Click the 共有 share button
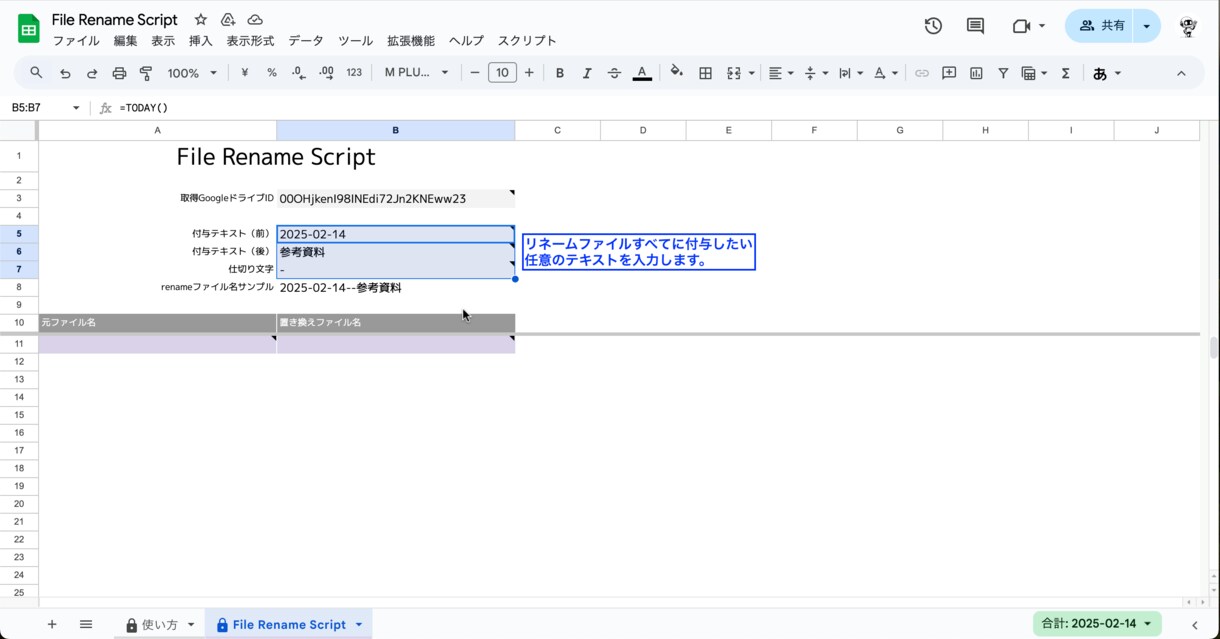Image resolution: width=1220 pixels, height=639 pixels. (x=1101, y=26)
